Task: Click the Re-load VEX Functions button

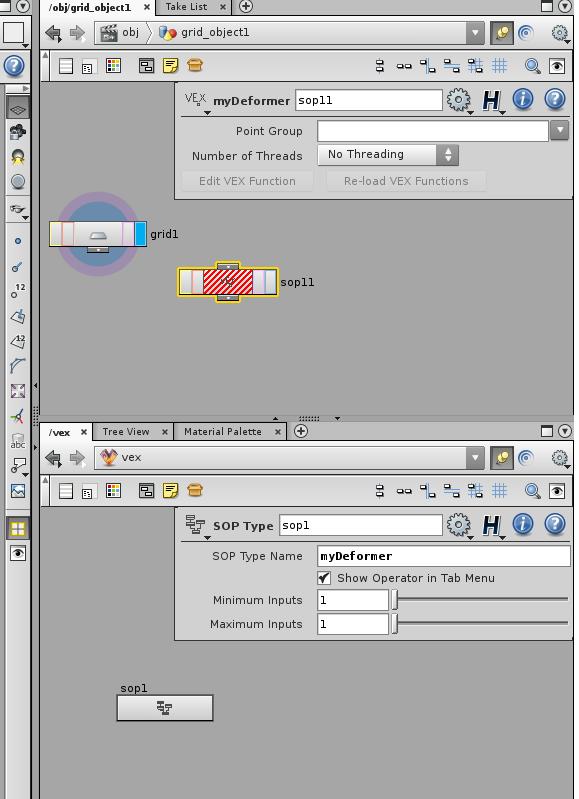Action: coord(406,181)
